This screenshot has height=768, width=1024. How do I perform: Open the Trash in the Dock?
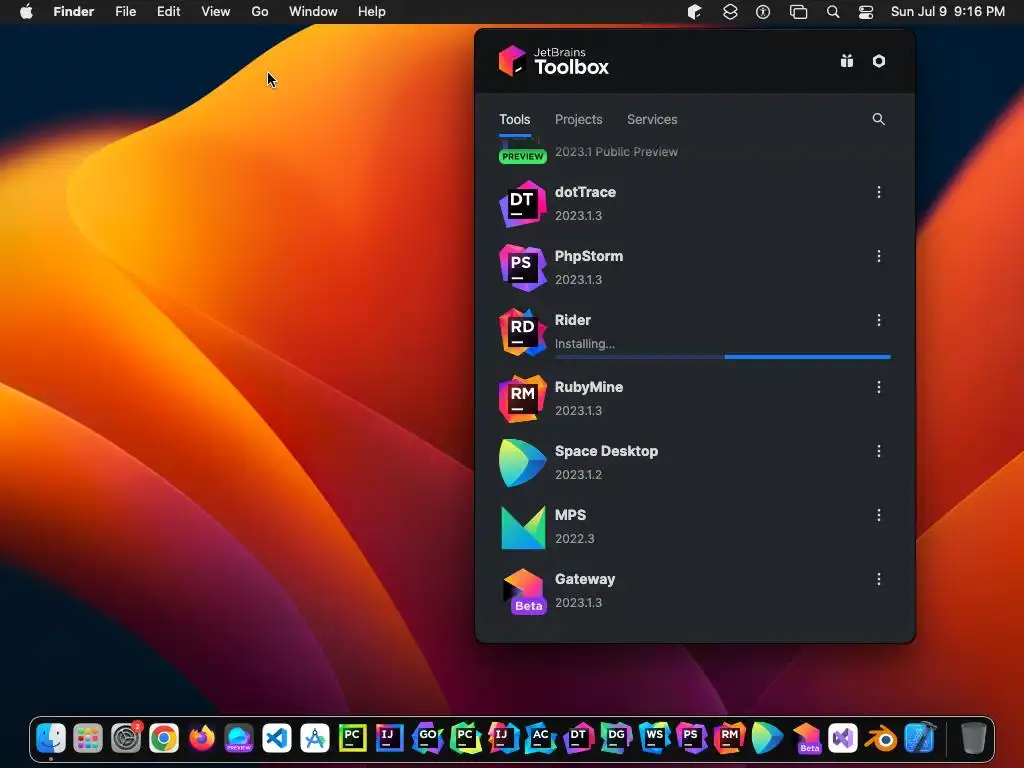tap(973, 738)
